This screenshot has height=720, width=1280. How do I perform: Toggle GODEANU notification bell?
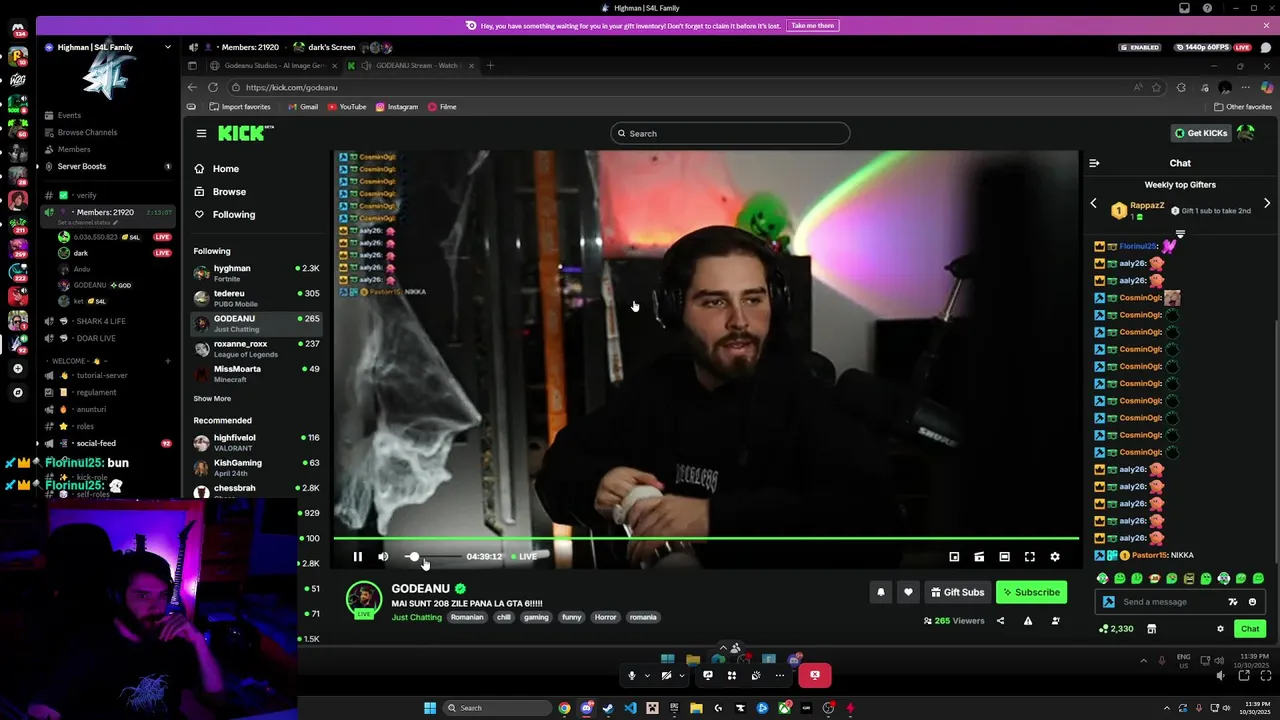click(x=881, y=592)
